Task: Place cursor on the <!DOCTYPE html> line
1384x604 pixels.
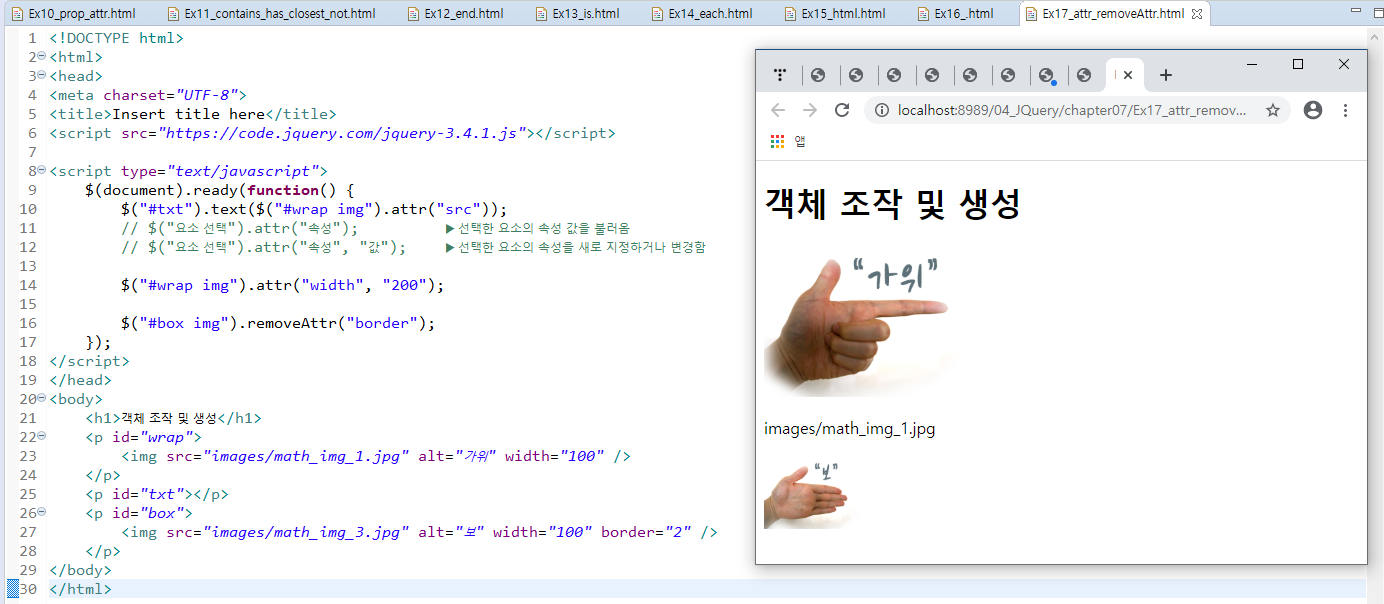Action: [117, 38]
